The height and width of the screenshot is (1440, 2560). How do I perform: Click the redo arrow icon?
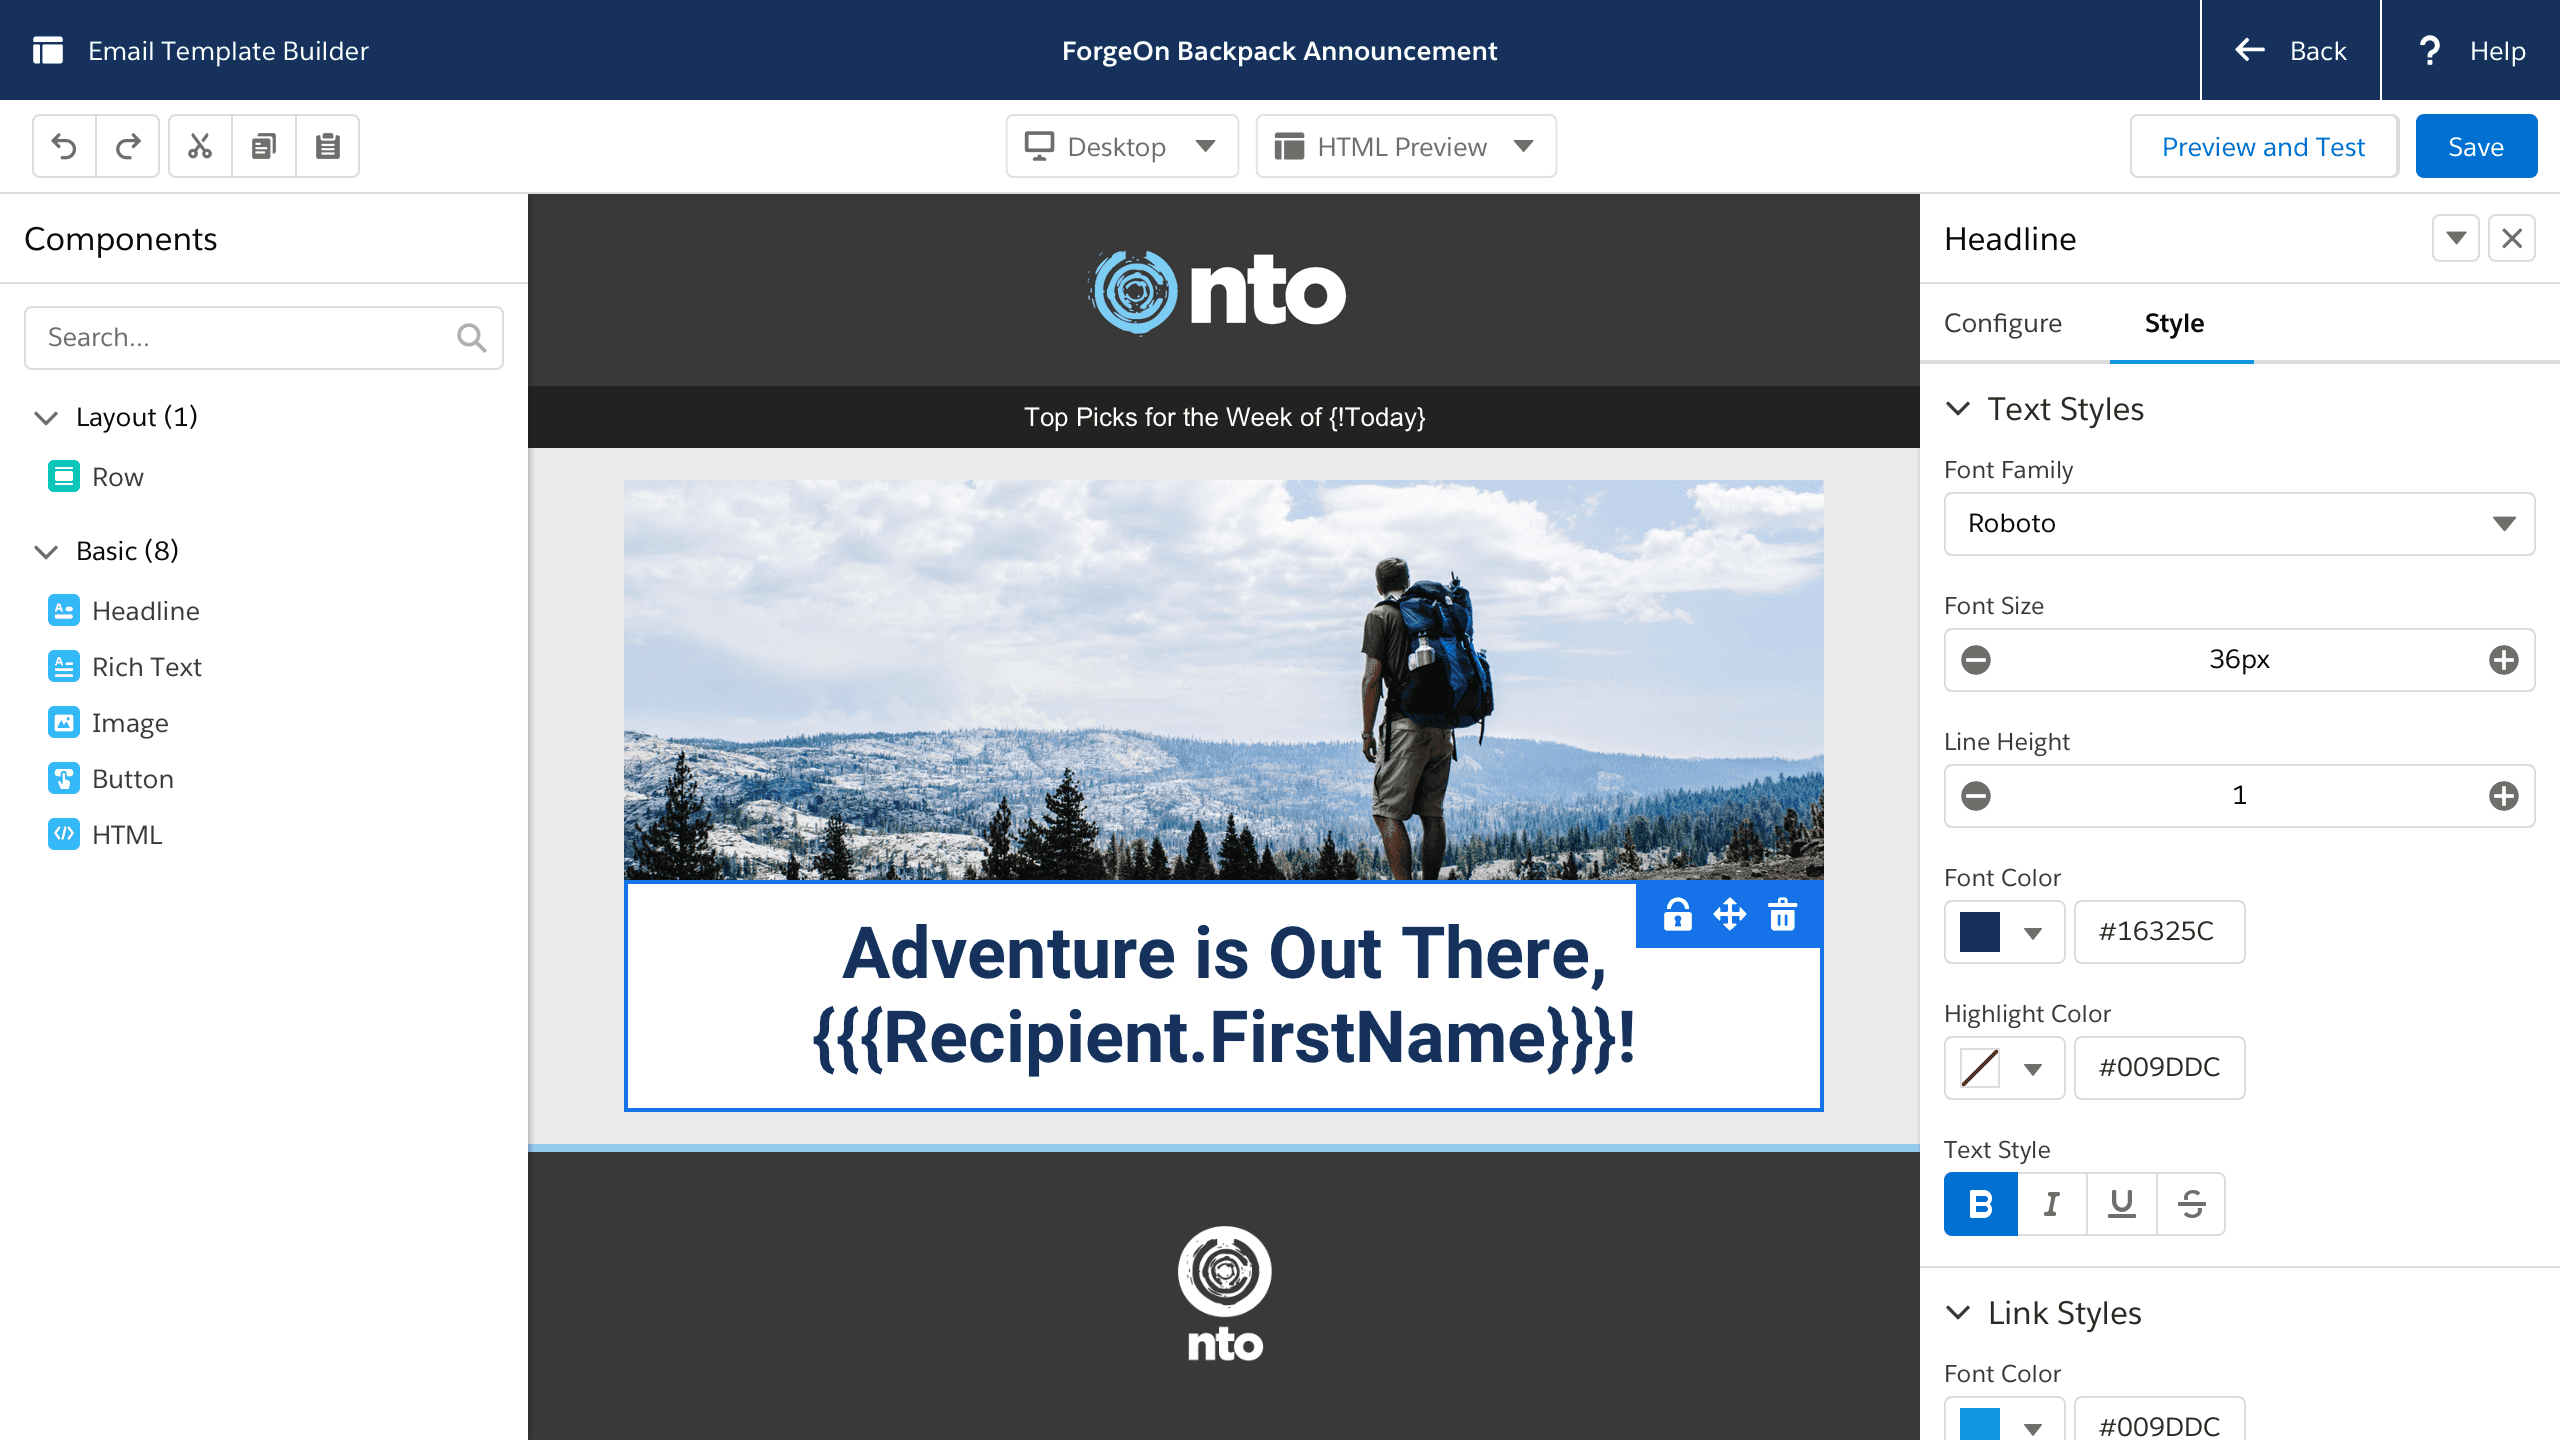click(x=128, y=147)
